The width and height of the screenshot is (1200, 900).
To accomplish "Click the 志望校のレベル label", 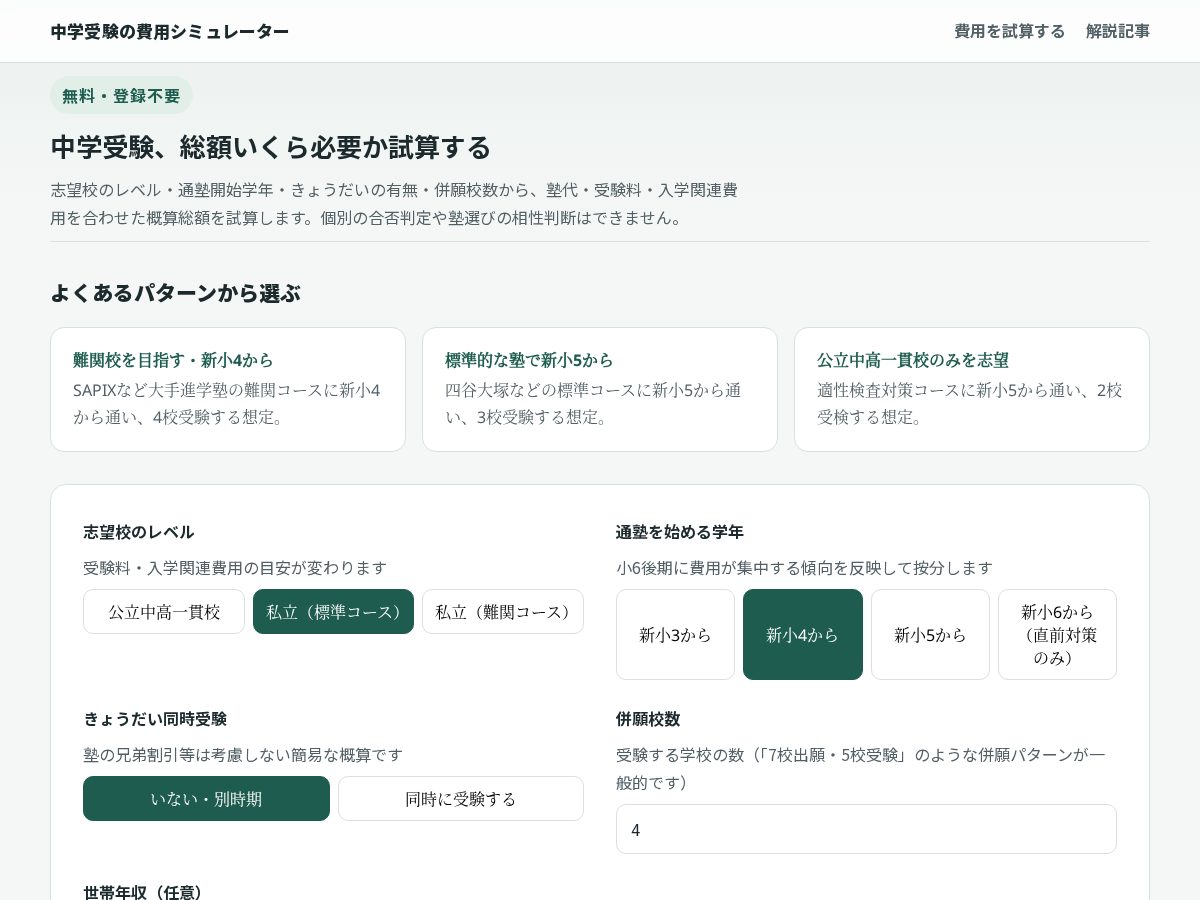I will 139,532.
